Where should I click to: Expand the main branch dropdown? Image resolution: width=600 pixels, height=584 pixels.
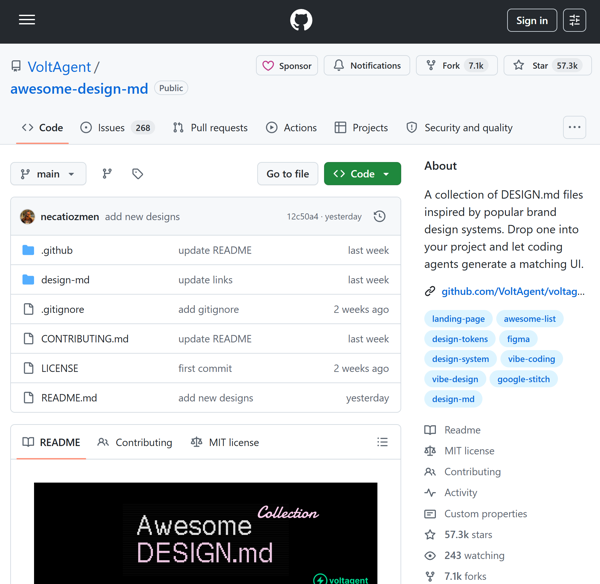tap(48, 174)
